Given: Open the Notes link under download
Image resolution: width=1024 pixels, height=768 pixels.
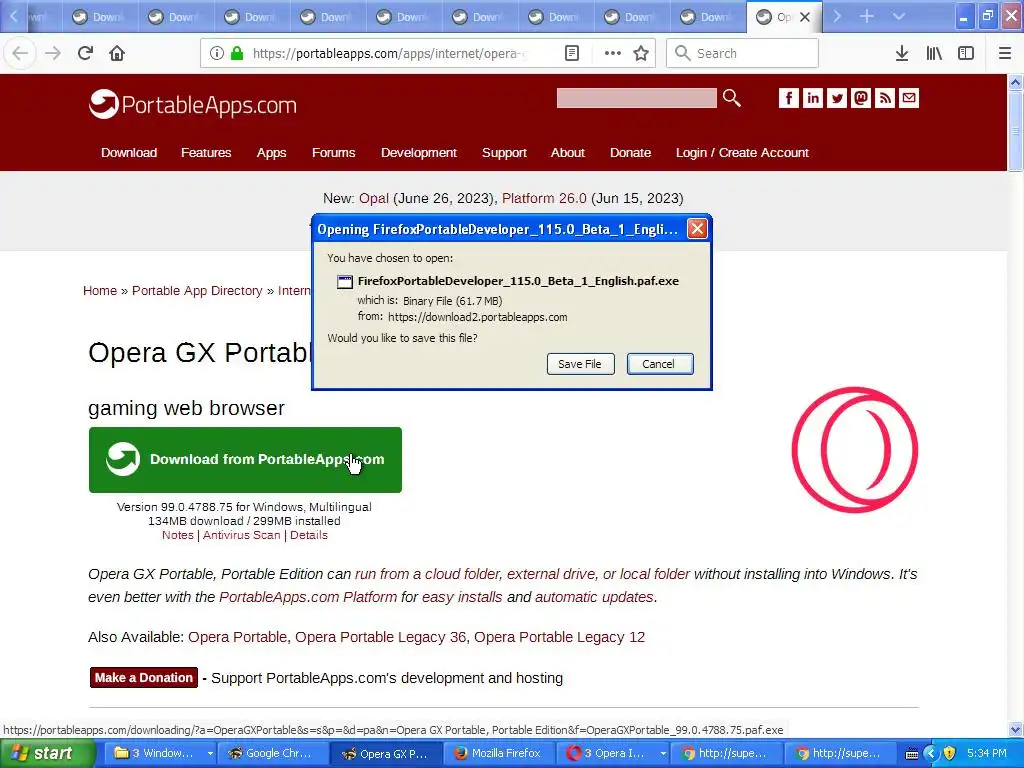Looking at the screenshot, I should (x=178, y=535).
